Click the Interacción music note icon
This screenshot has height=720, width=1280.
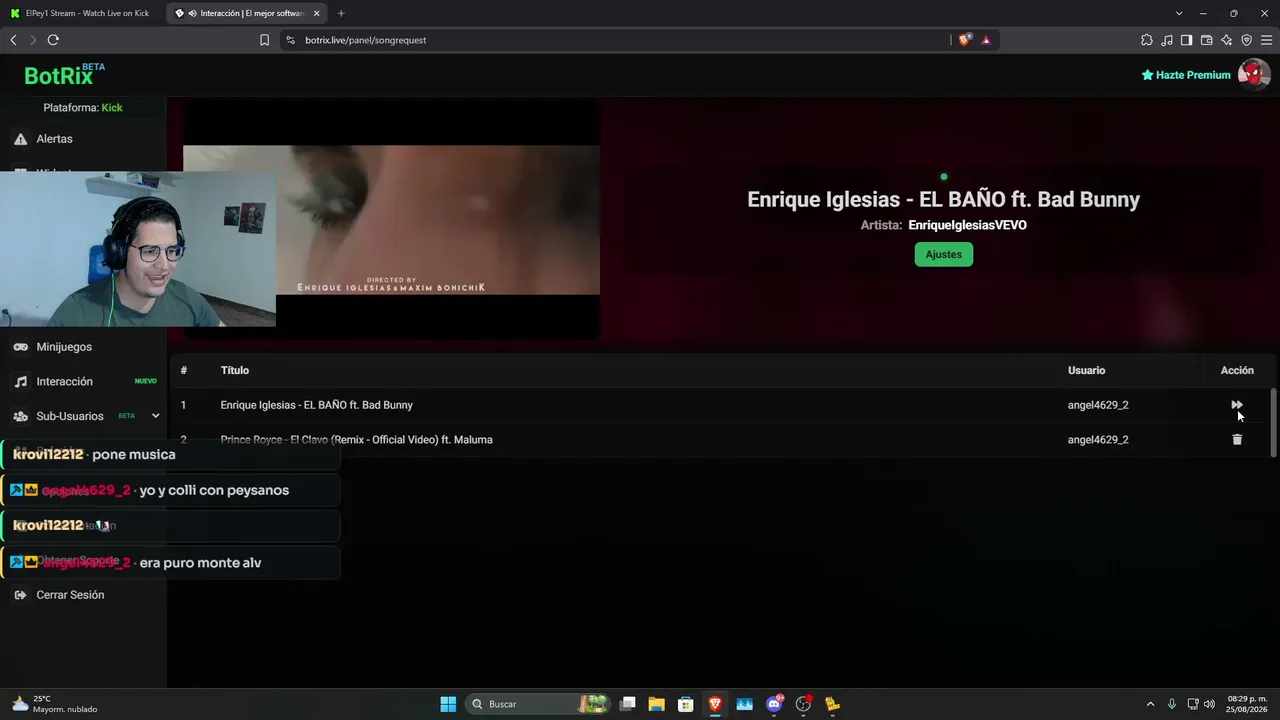tap(20, 381)
